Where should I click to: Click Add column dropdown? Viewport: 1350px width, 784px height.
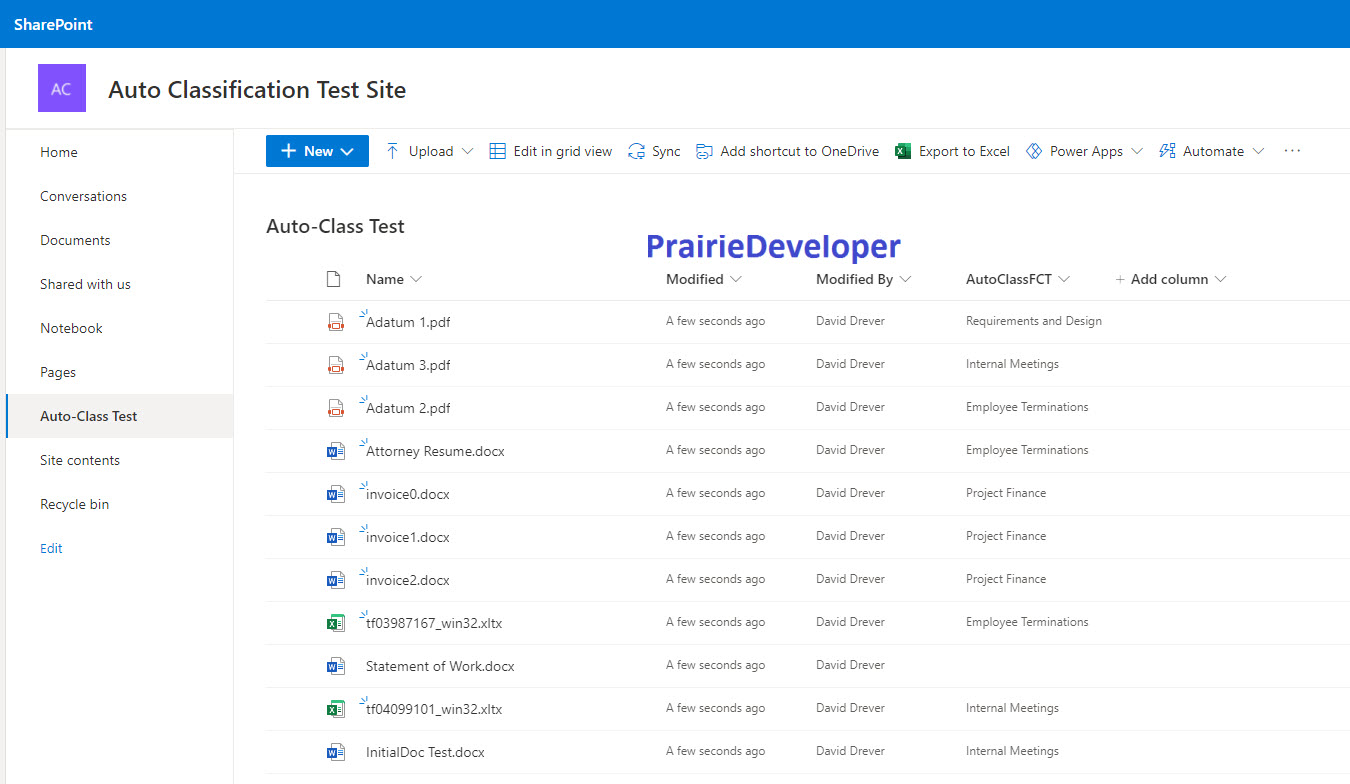1171,279
